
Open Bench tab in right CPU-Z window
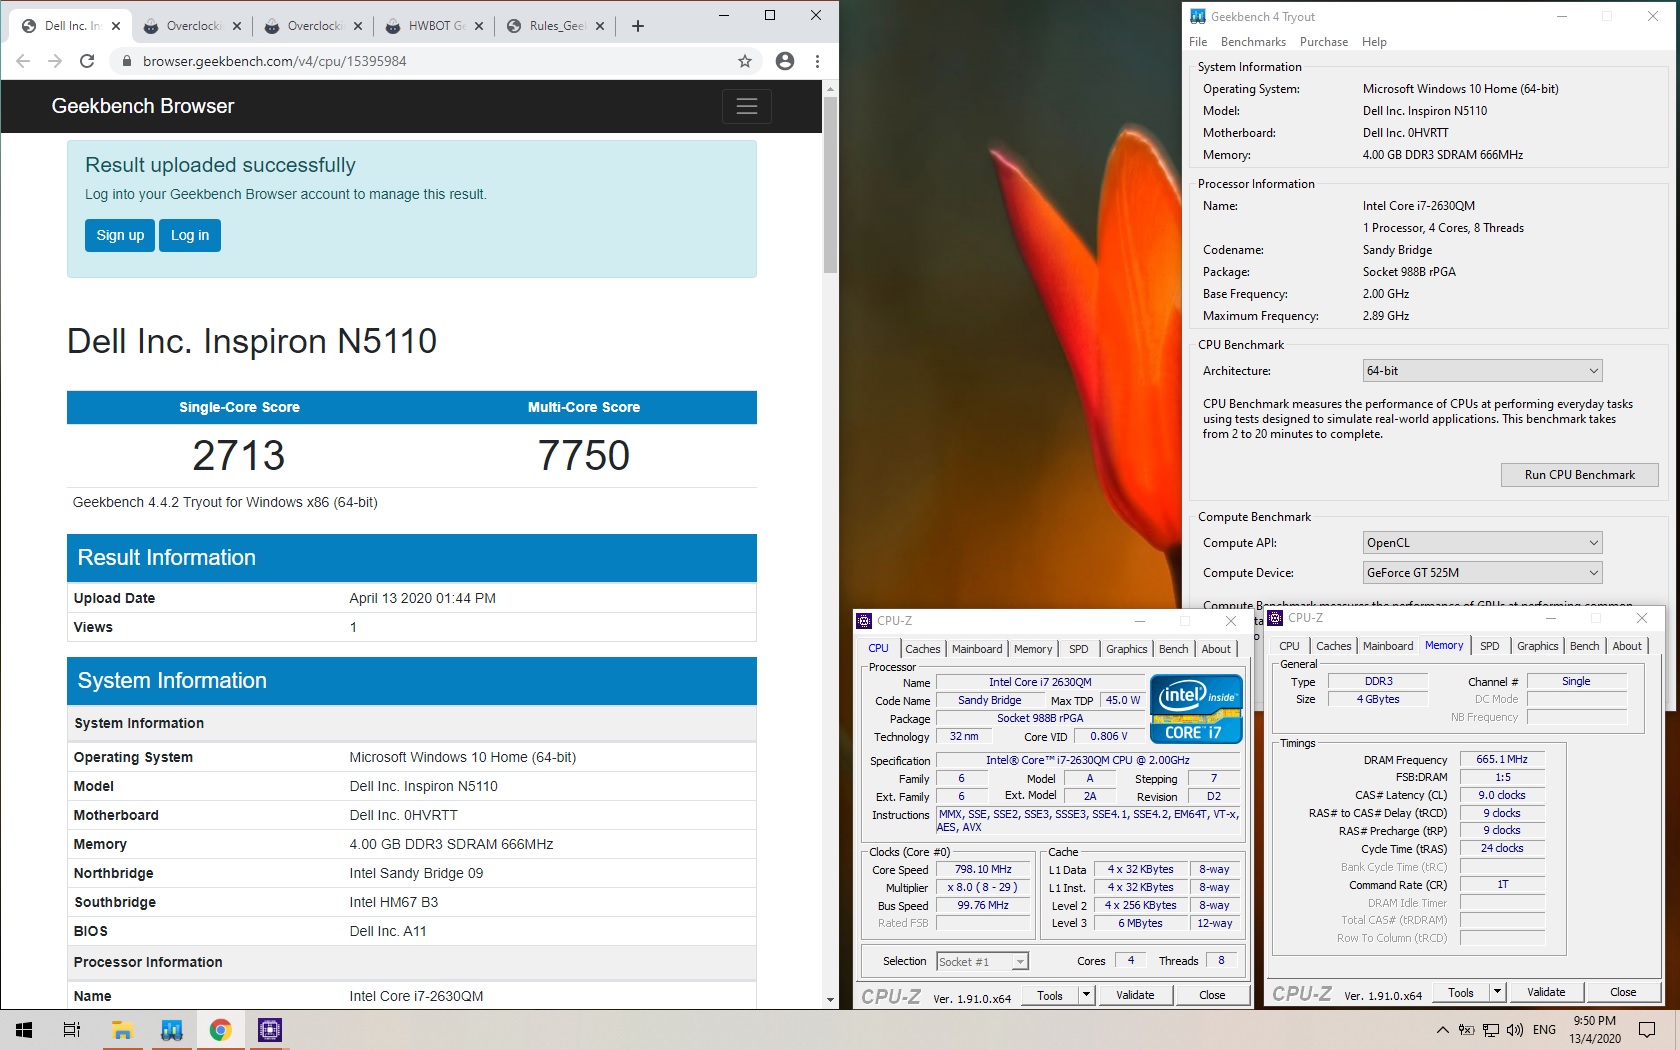(1585, 646)
